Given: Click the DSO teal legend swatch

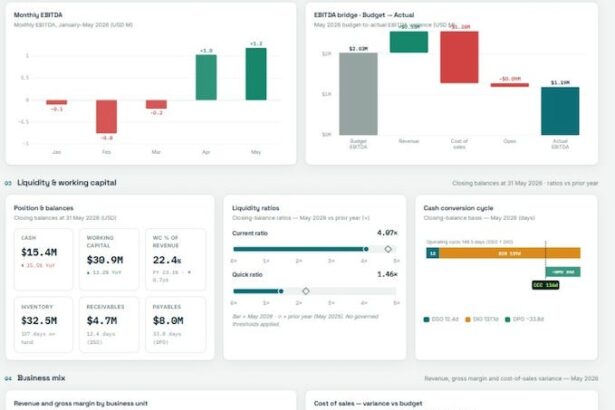Looking at the screenshot, I should tap(426, 319).
